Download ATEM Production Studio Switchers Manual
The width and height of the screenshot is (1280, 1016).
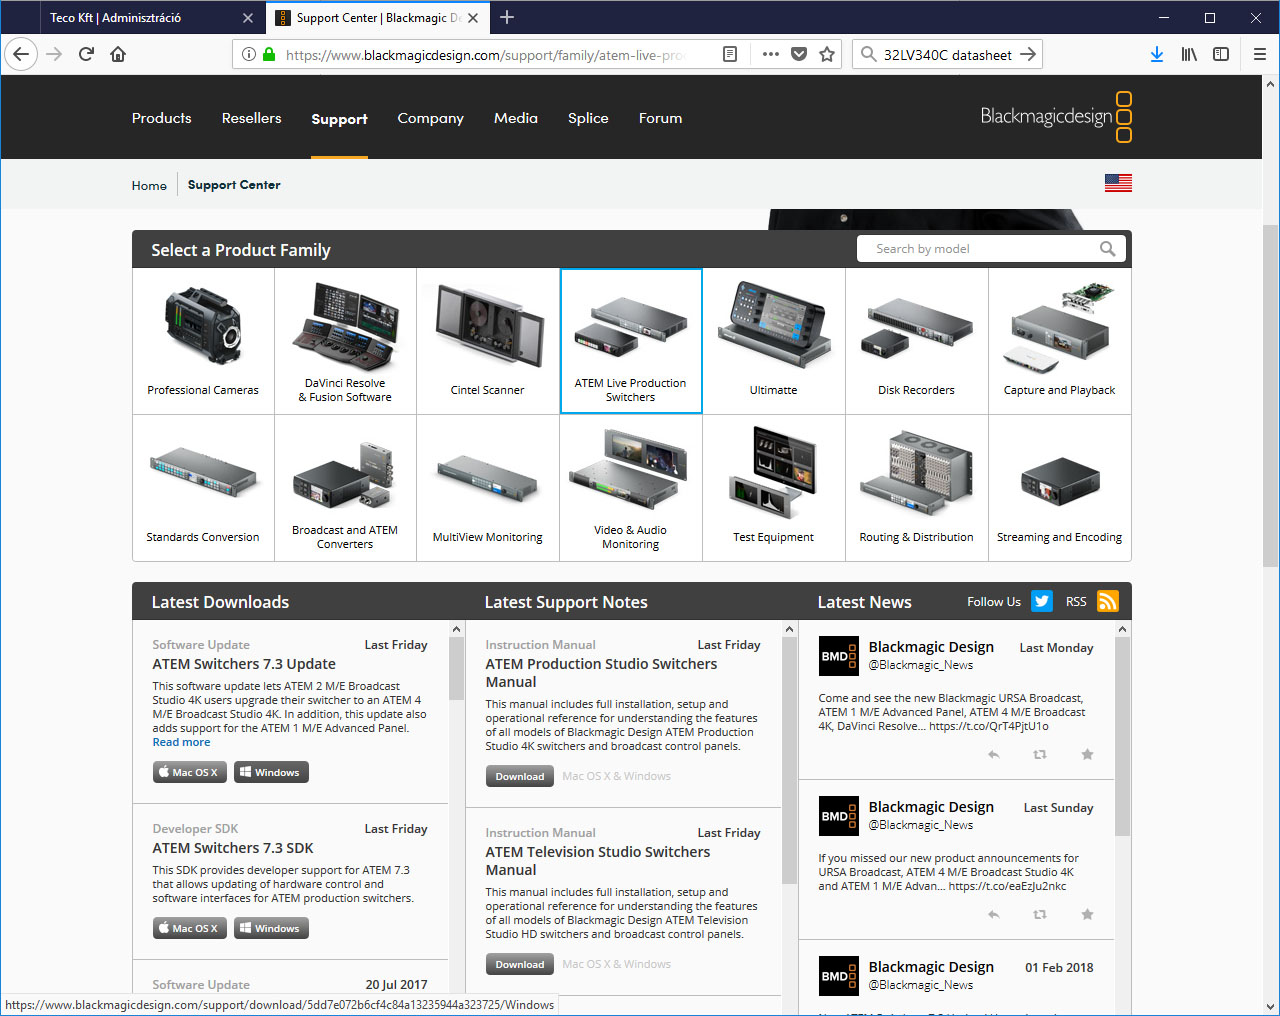520,776
